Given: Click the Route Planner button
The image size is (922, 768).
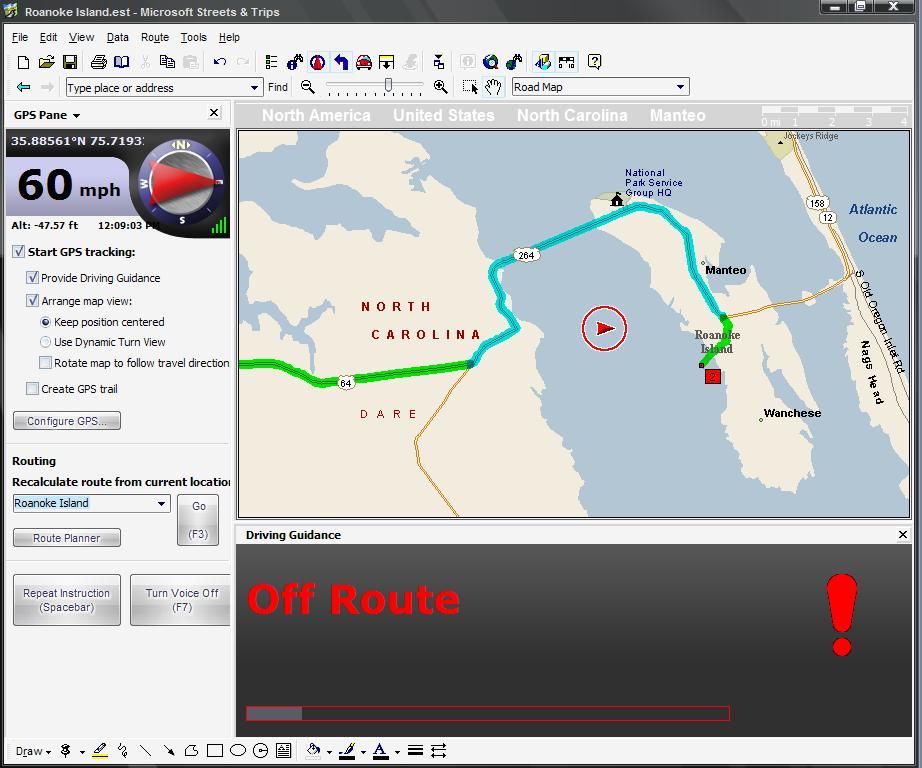Looking at the screenshot, I should coord(67,538).
